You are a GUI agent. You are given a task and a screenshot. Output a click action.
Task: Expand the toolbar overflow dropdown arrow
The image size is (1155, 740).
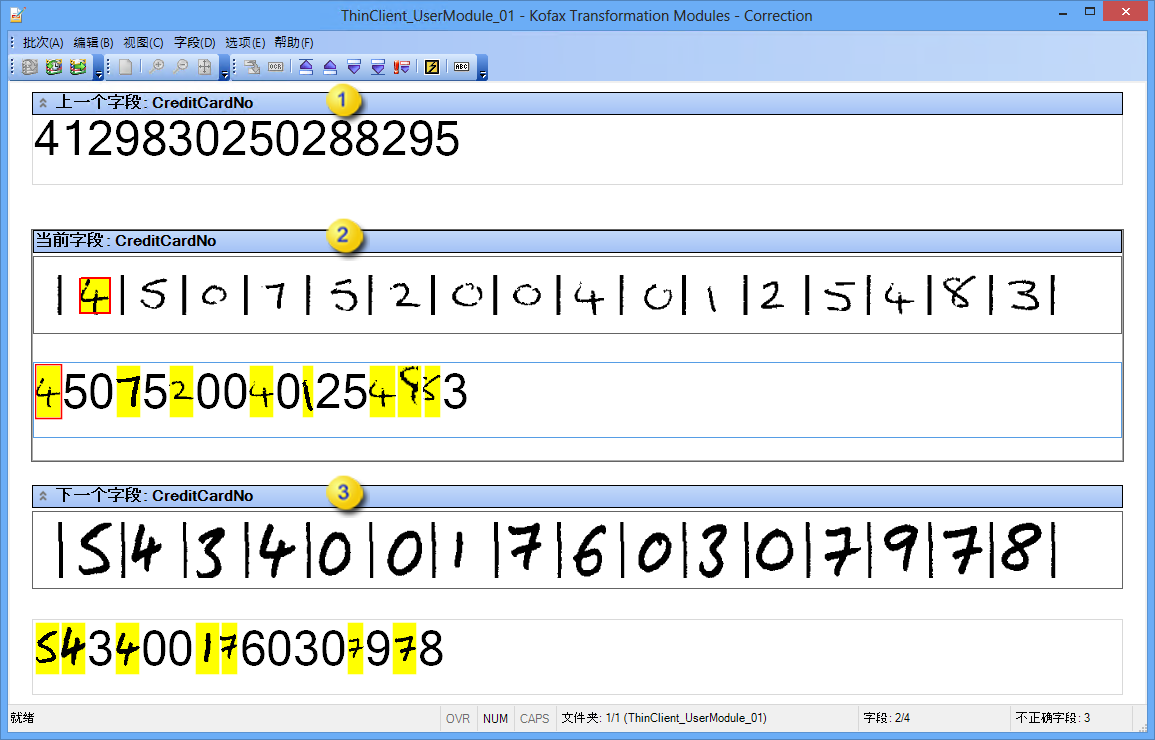point(483,72)
